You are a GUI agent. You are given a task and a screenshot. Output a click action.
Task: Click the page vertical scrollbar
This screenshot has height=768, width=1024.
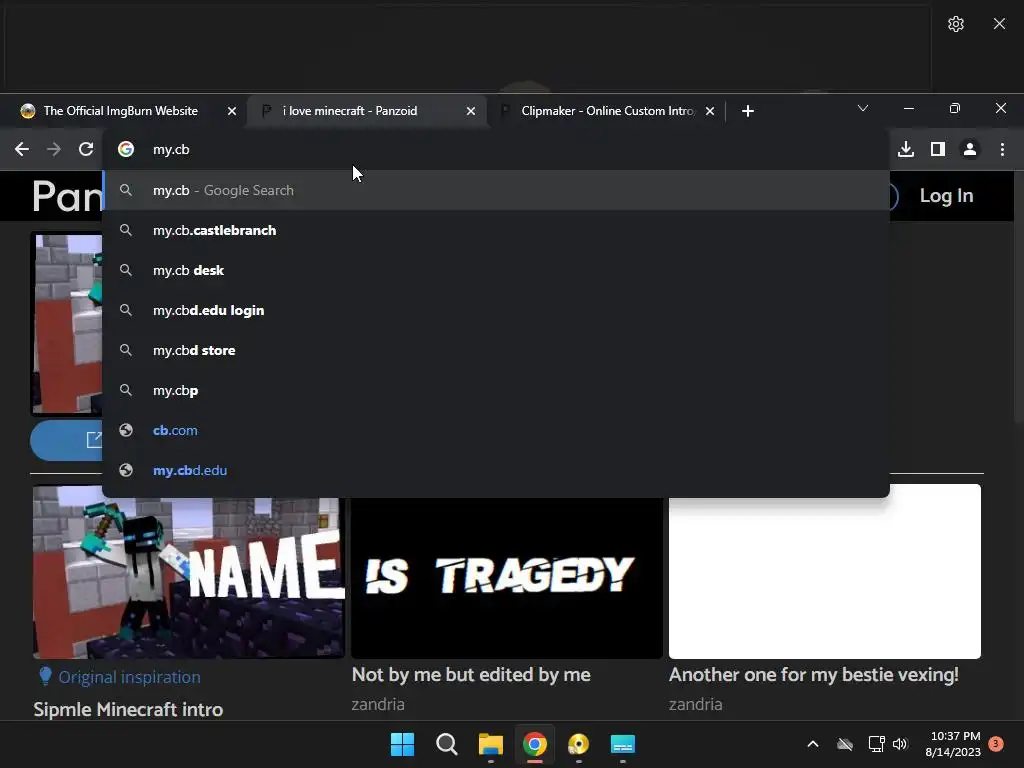point(1019,300)
